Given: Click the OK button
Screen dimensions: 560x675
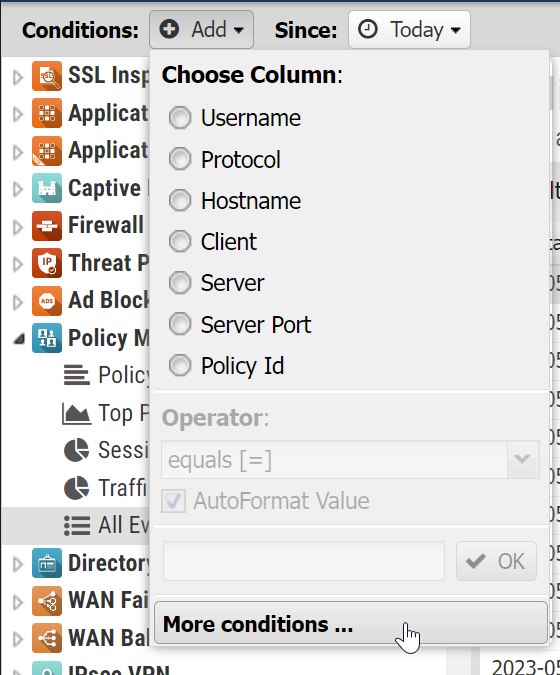Looking at the screenshot, I should click(496, 561).
